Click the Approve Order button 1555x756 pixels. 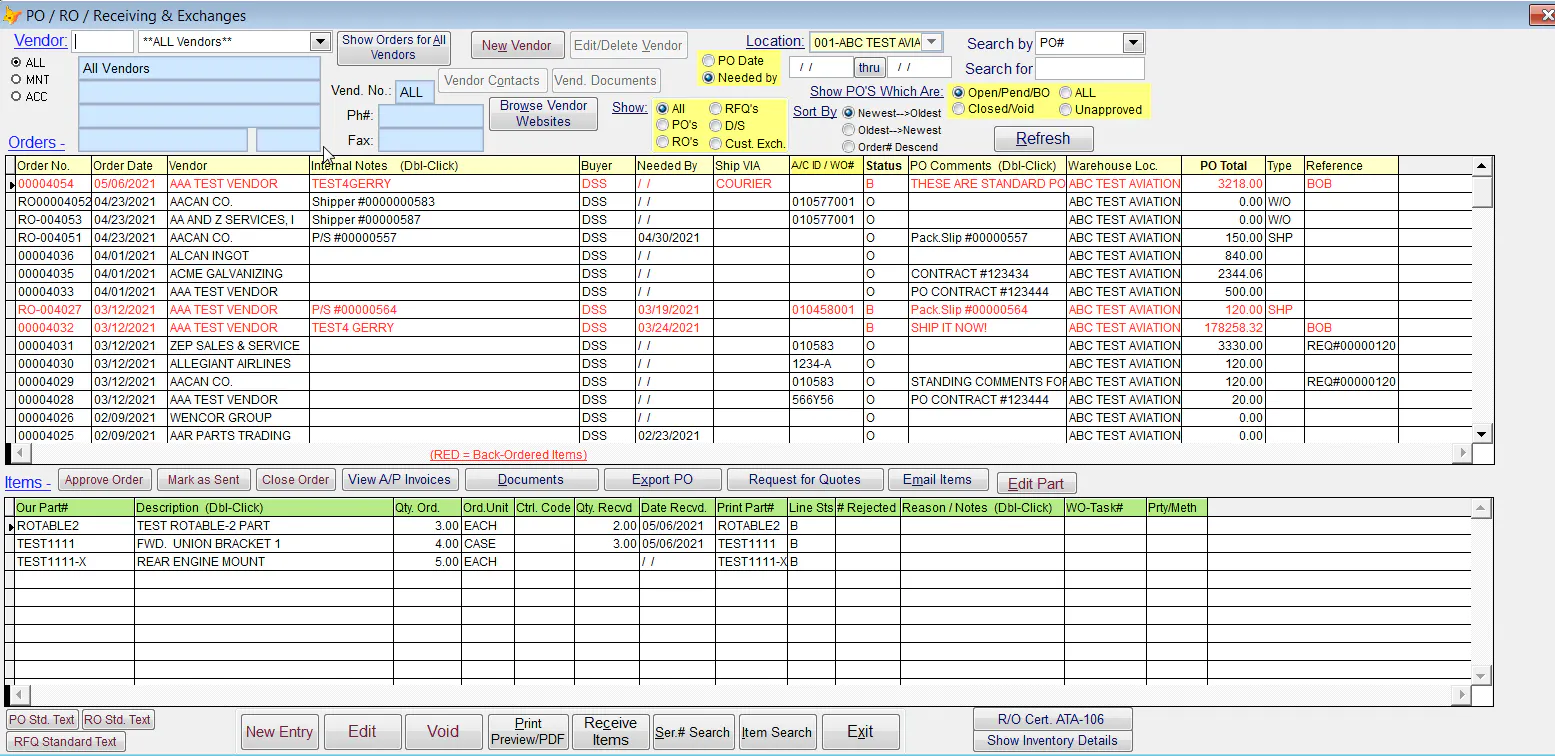click(x=105, y=480)
